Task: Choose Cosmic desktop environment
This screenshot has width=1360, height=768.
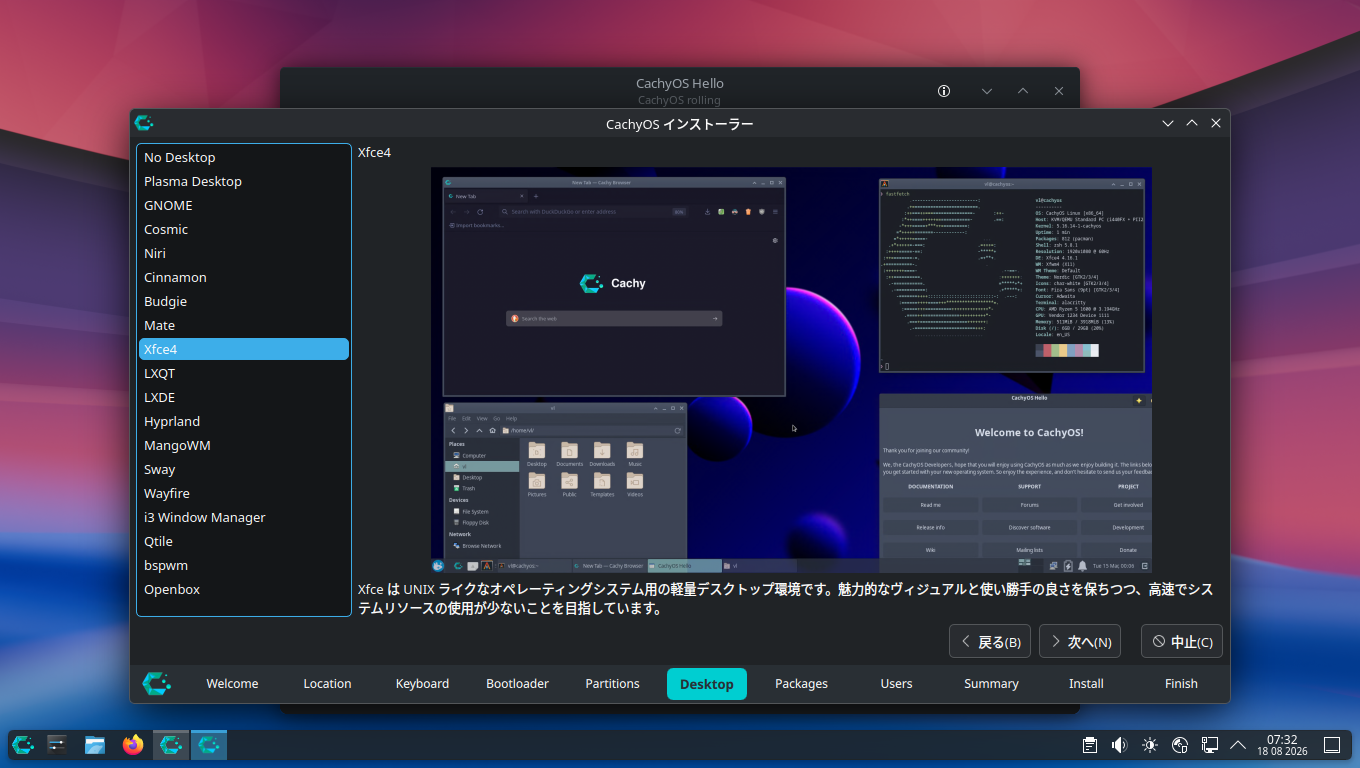Action: (x=244, y=229)
